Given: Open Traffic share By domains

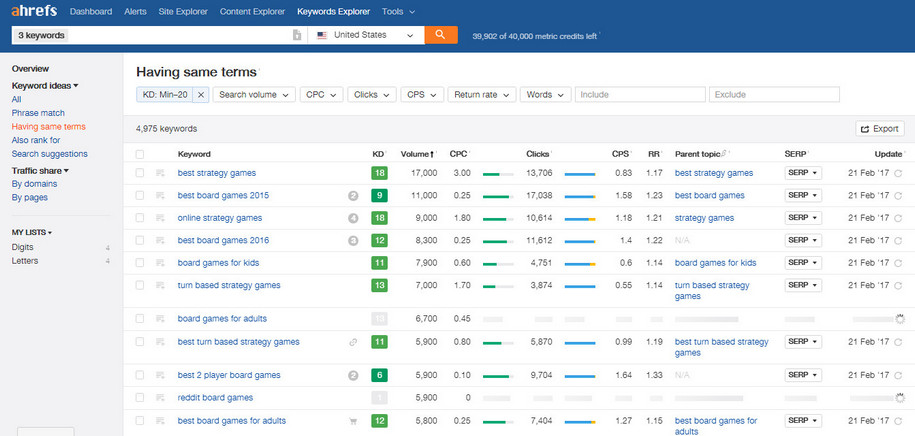Looking at the screenshot, I should tap(34, 184).
